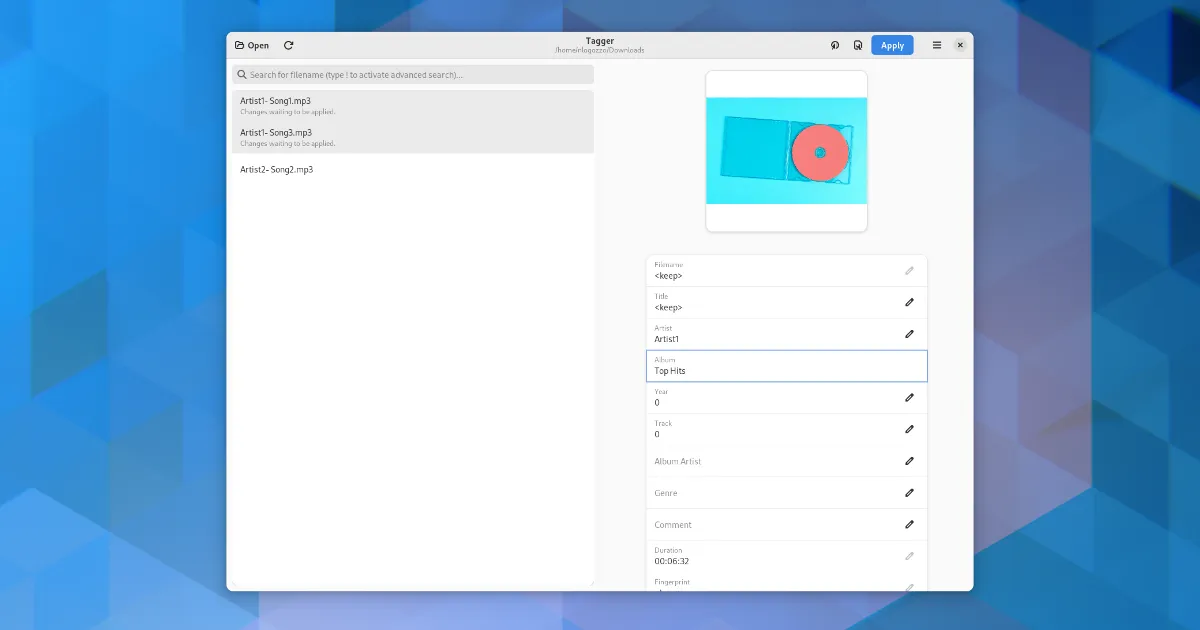The image size is (1200, 630).
Task: Select Artist1- Song3.mp3 in file list
Action: pos(412,137)
